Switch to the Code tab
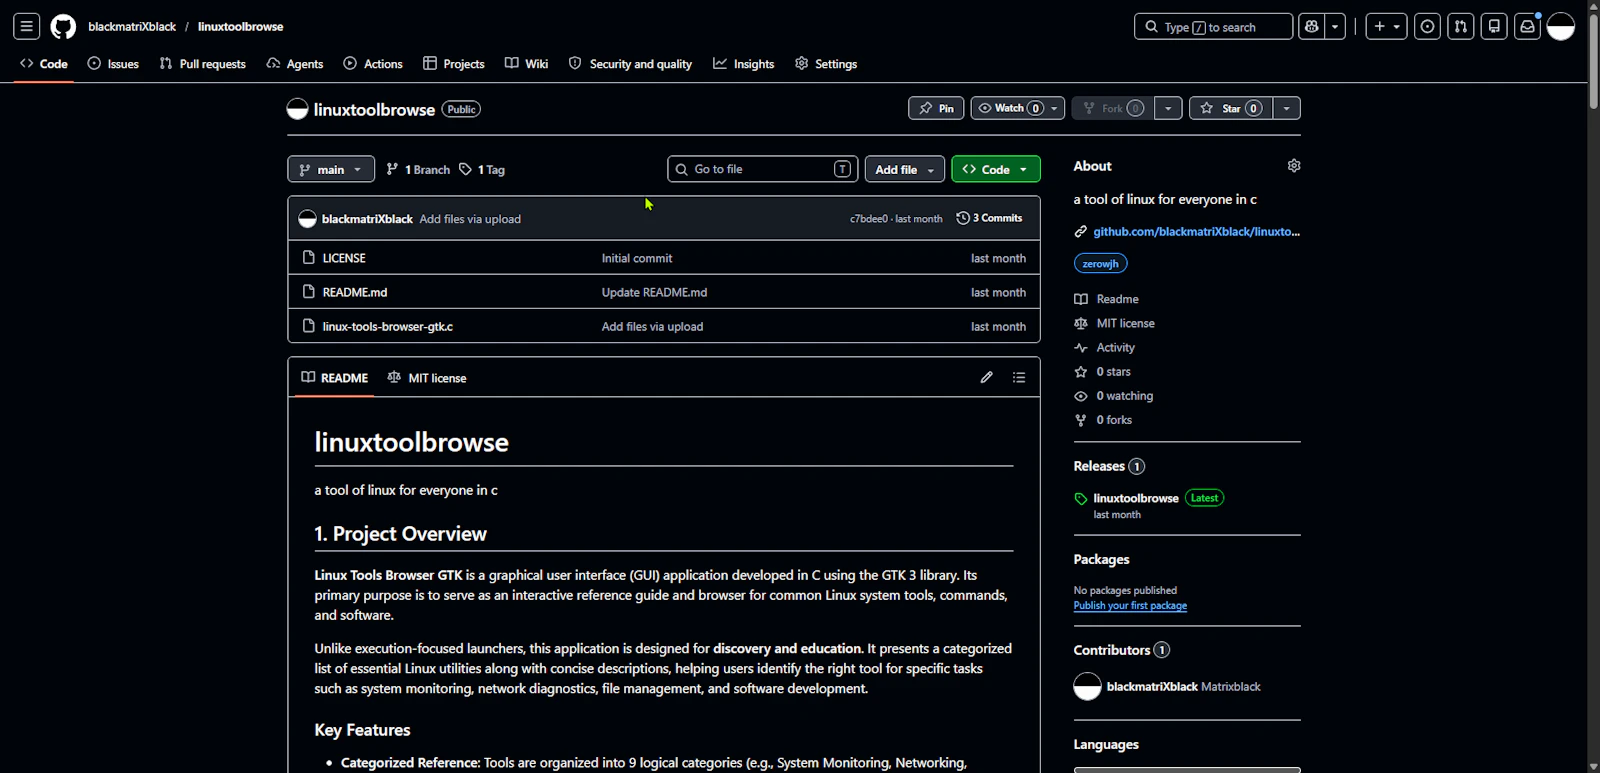This screenshot has height=773, width=1600. click(44, 64)
